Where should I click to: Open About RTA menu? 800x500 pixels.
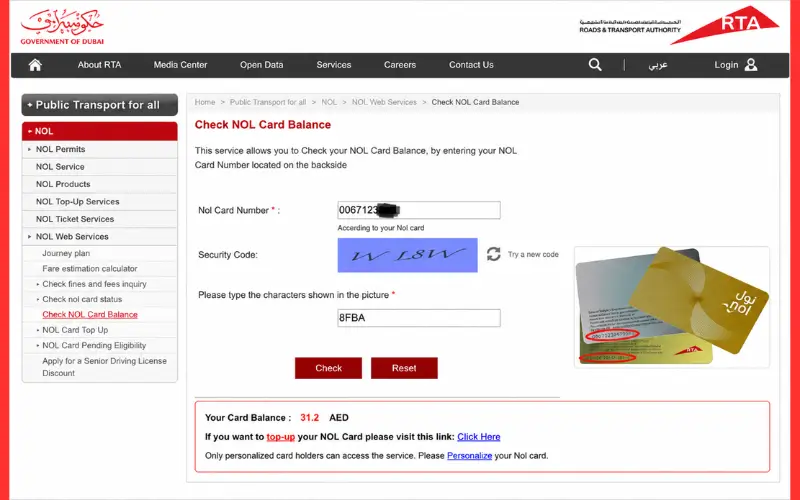point(99,65)
